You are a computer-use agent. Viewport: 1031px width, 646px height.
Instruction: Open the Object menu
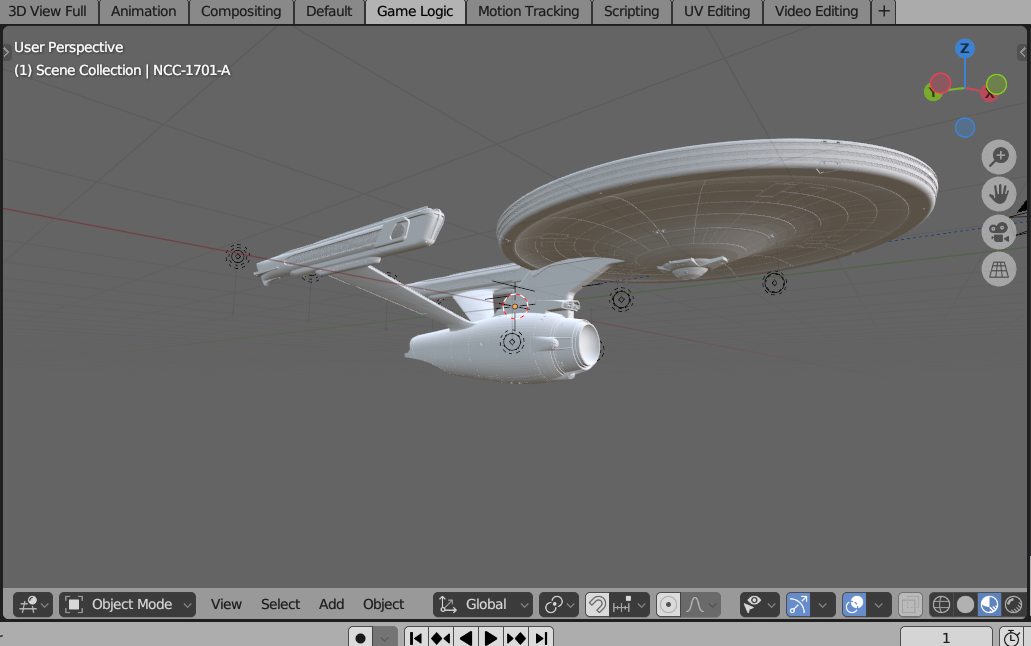click(383, 604)
